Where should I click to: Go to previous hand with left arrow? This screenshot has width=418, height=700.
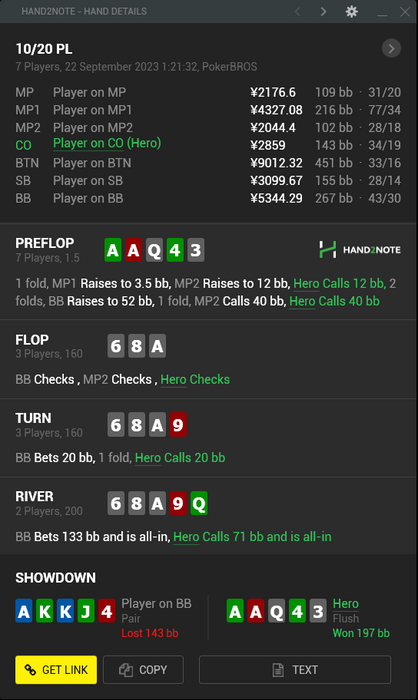(x=297, y=12)
